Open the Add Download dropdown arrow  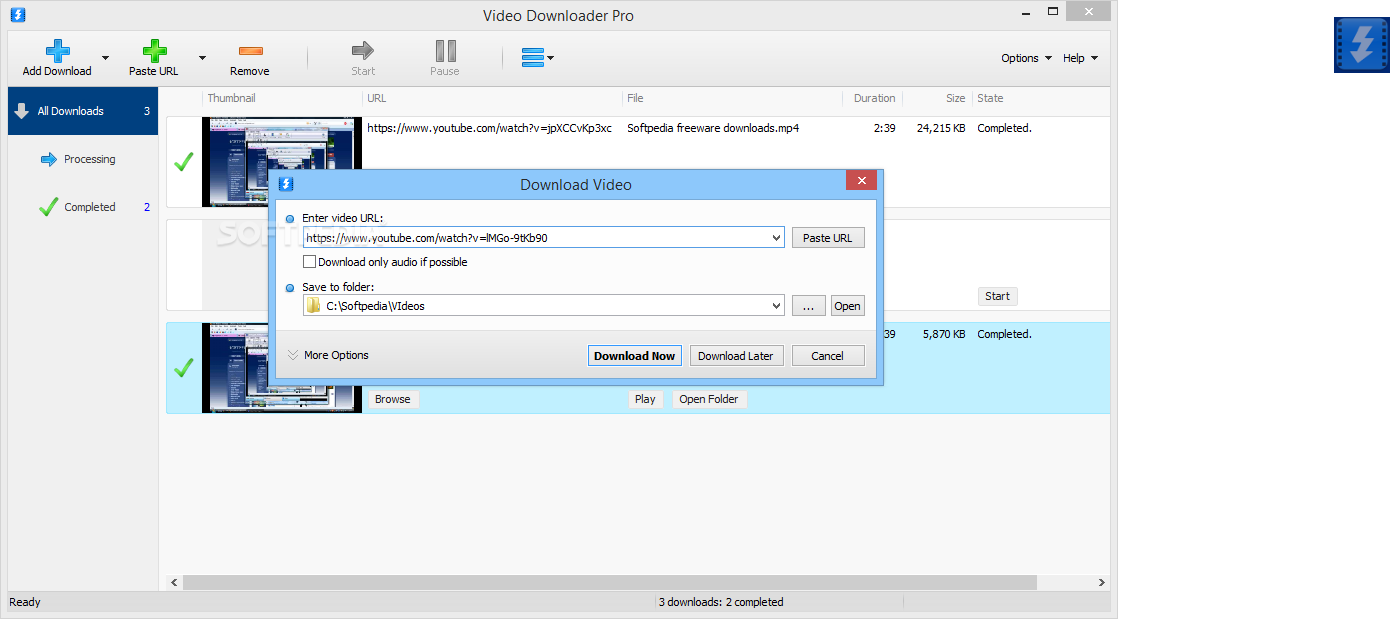(x=105, y=58)
